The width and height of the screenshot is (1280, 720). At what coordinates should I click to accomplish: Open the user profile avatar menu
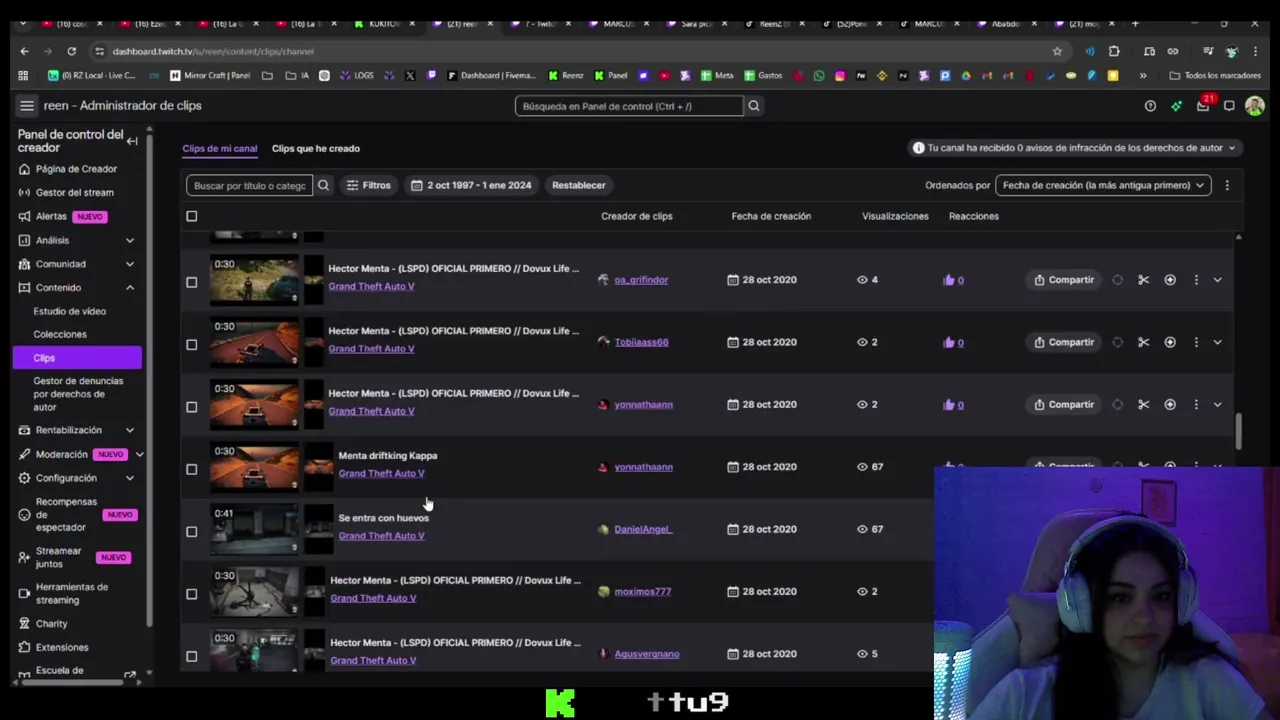(x=1254, y=106)
